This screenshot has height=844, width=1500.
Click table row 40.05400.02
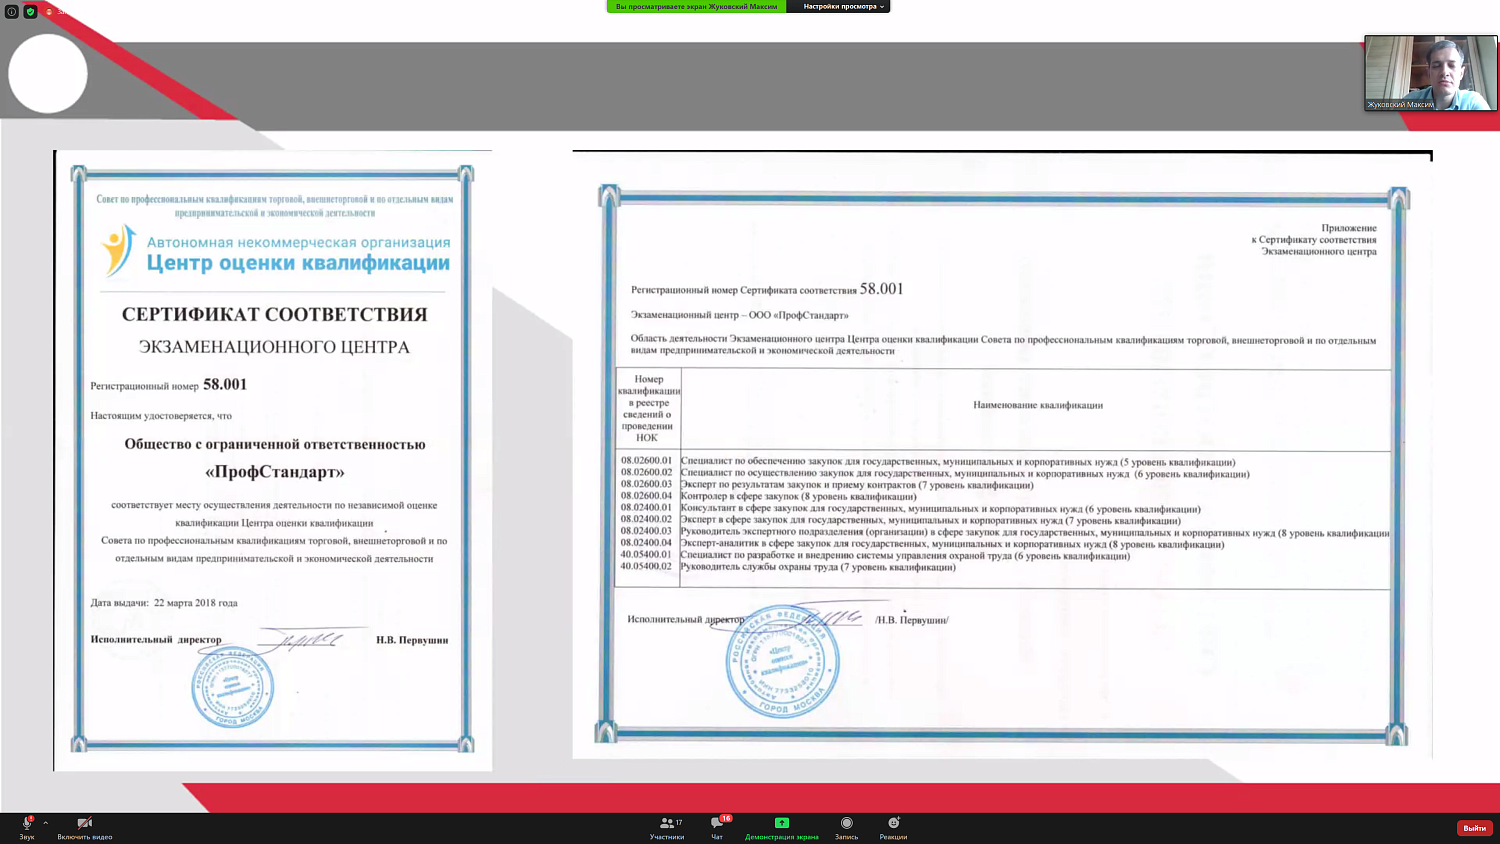pyautogui.click(x=1003, y=567)
